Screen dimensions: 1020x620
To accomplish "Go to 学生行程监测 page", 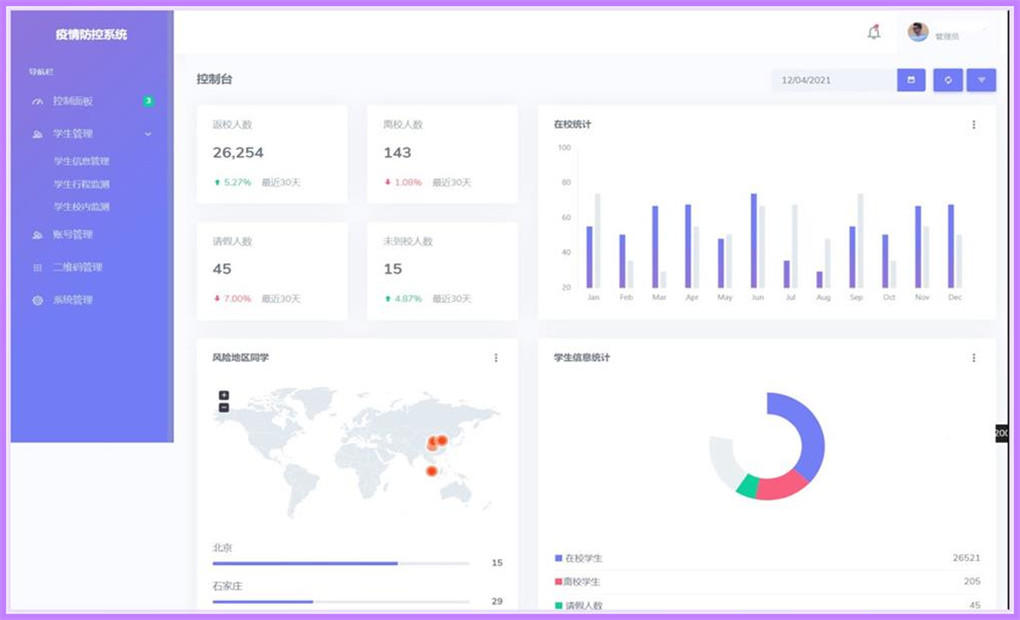I will pyautogui.click(x=81, y=184).
